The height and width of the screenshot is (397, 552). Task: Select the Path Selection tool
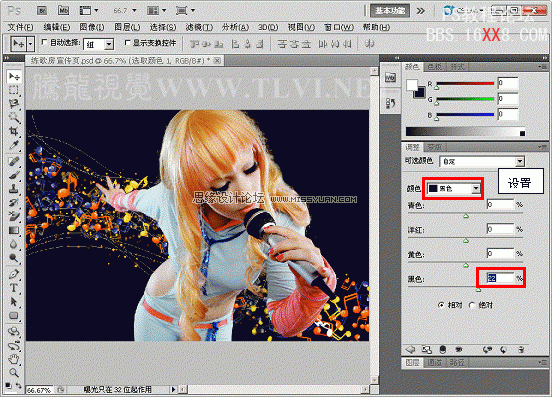point(14,302)
